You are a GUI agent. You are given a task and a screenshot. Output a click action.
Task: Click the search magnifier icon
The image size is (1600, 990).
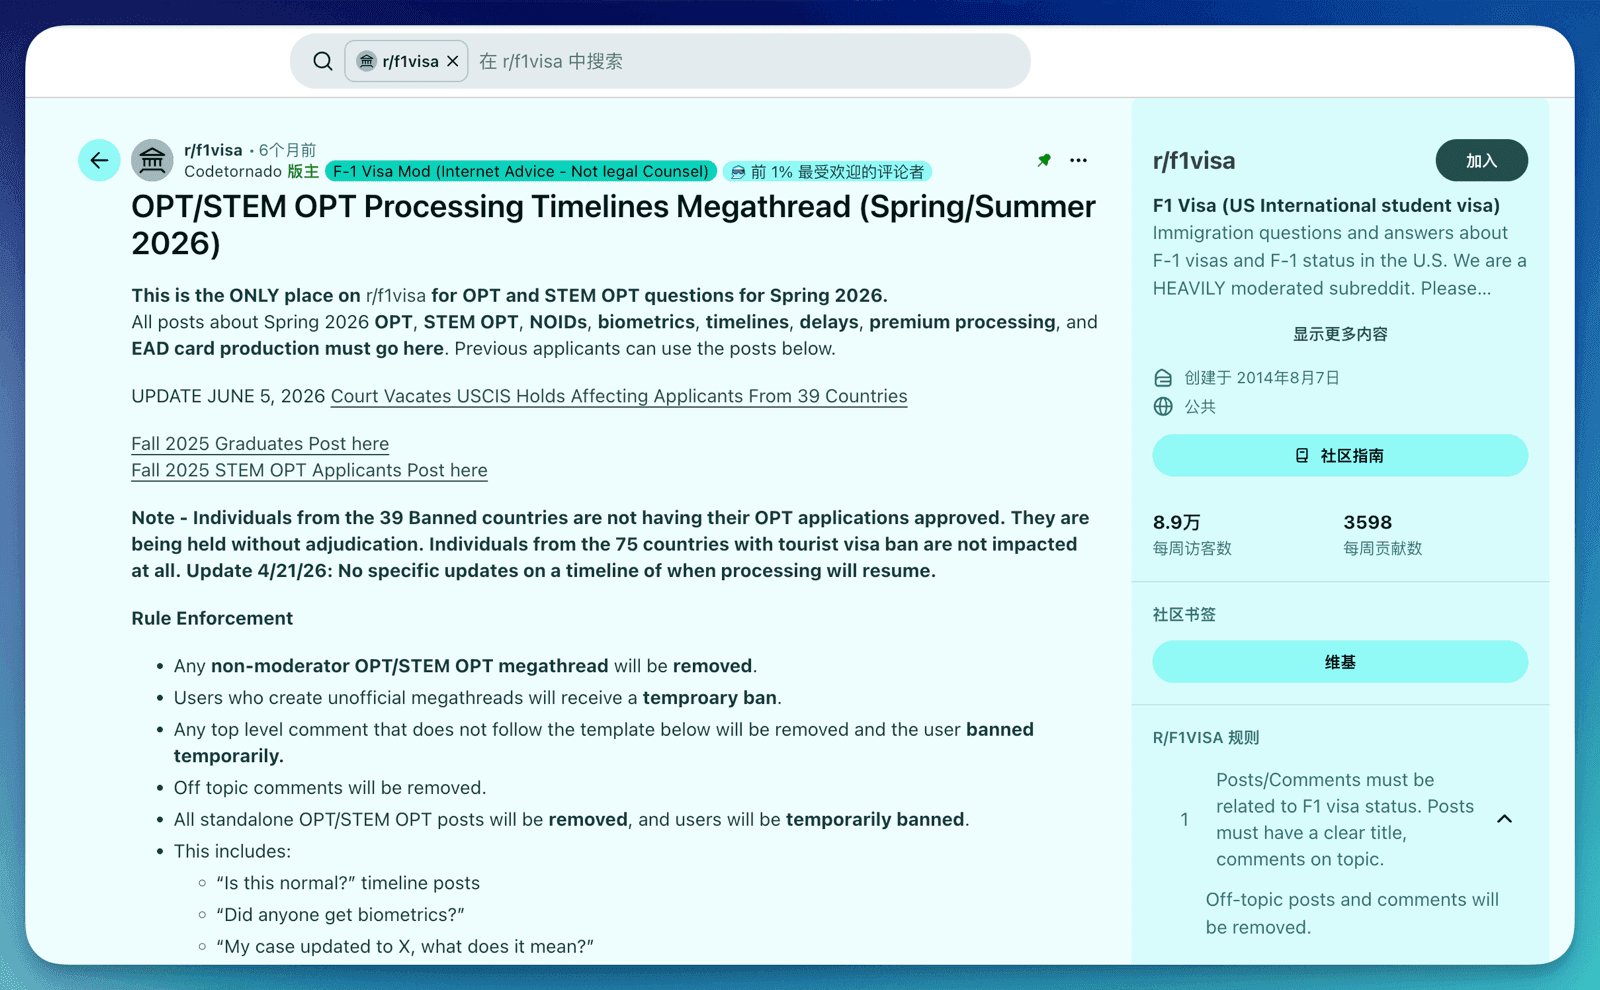pyautogui.click(x=322, y=61)
